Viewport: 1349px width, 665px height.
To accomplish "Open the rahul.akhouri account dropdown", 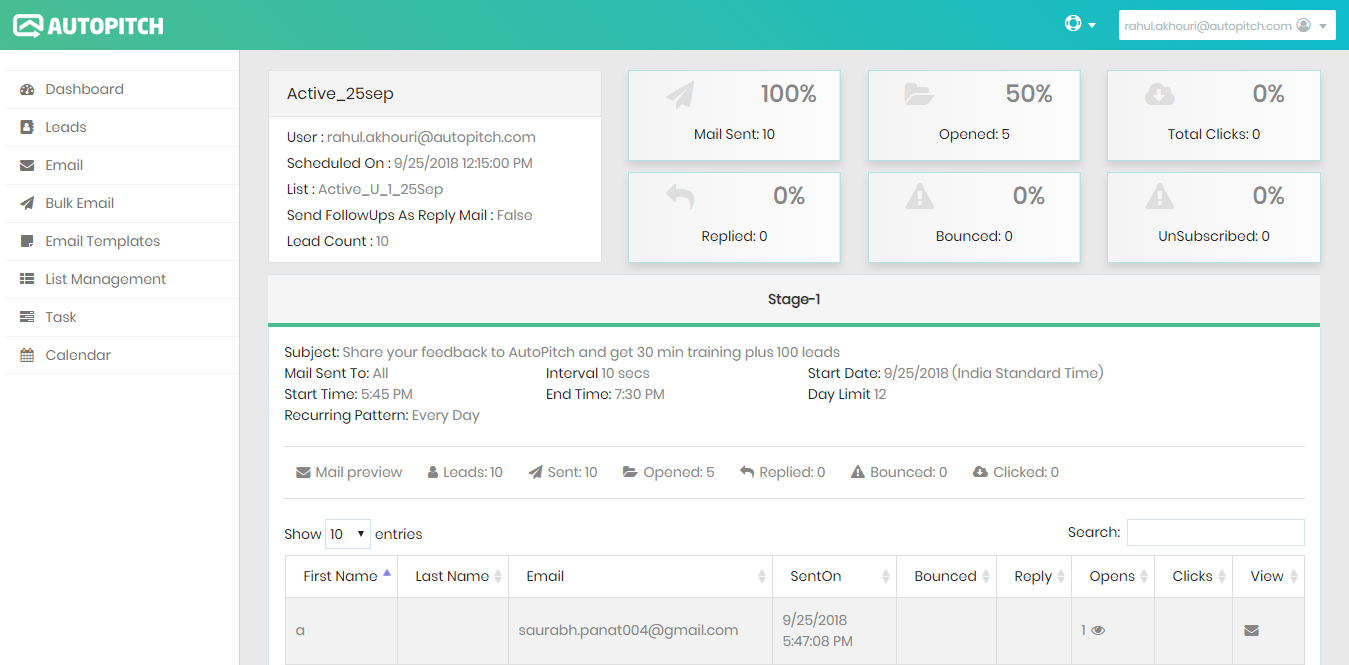I will pyautogui.click(x=1227, y=26).
